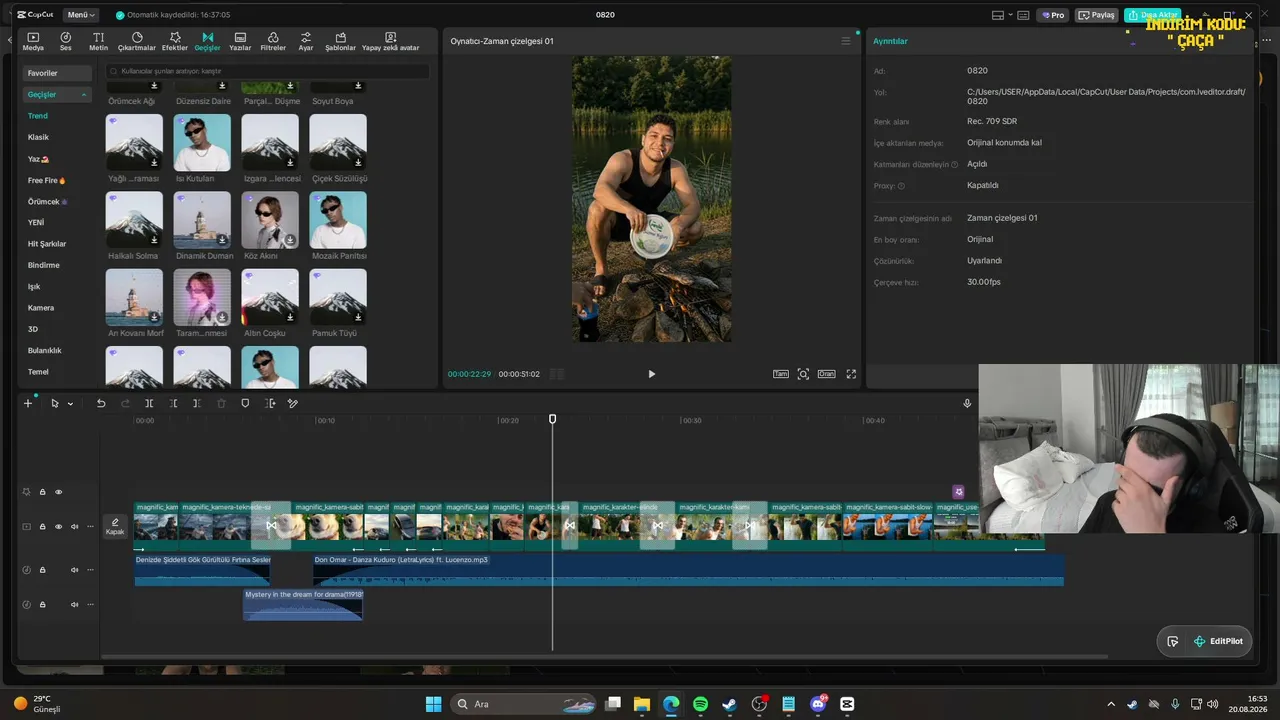Open the EditPilot assistant button
1280x720 pixels.
point(1218,641)
